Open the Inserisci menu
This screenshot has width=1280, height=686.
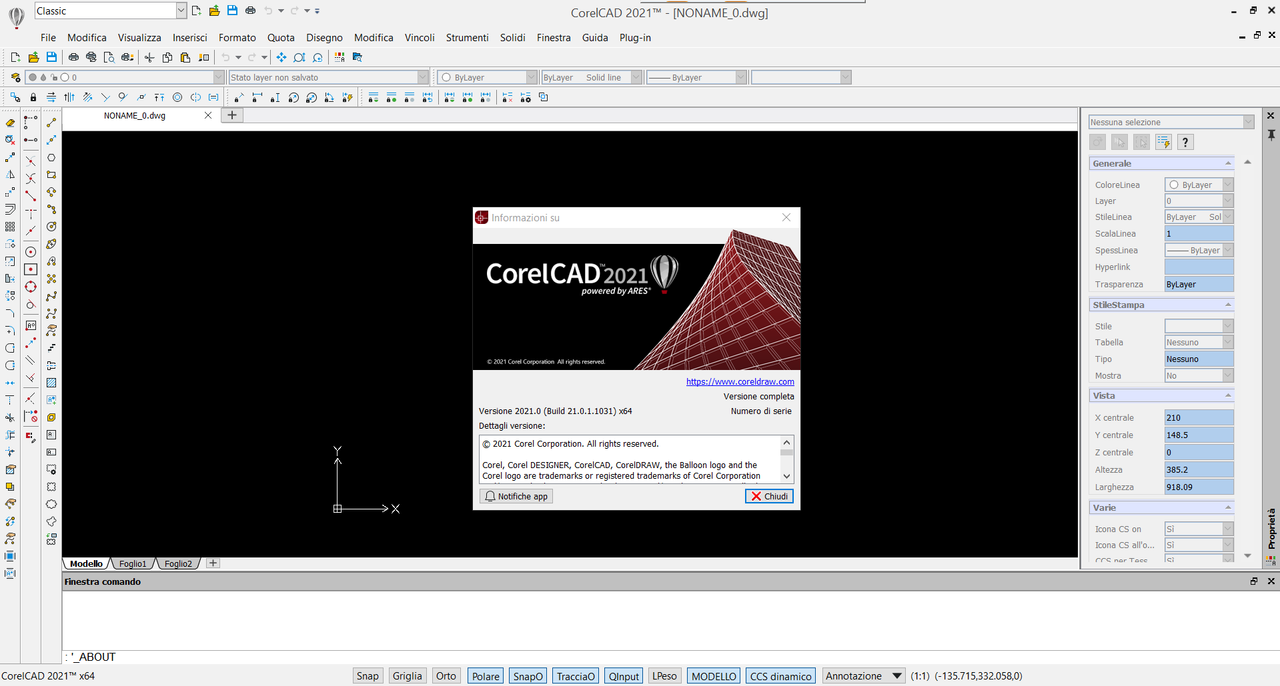tap(189, 37)
